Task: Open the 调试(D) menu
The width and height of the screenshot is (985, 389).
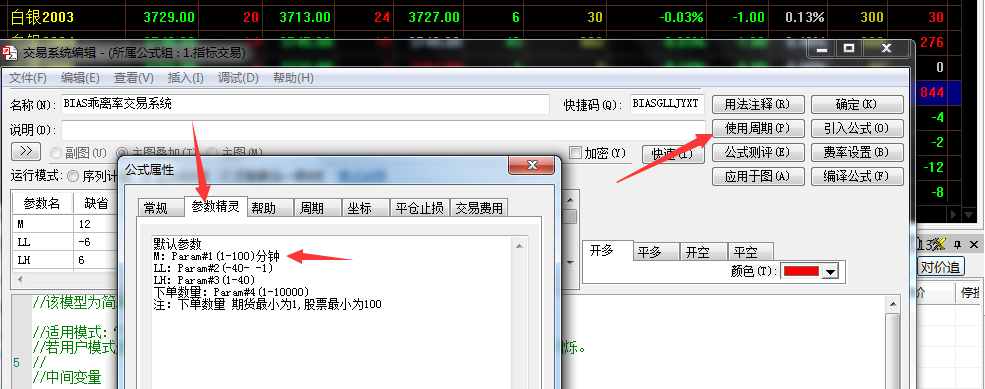Action: click(238, 78)
